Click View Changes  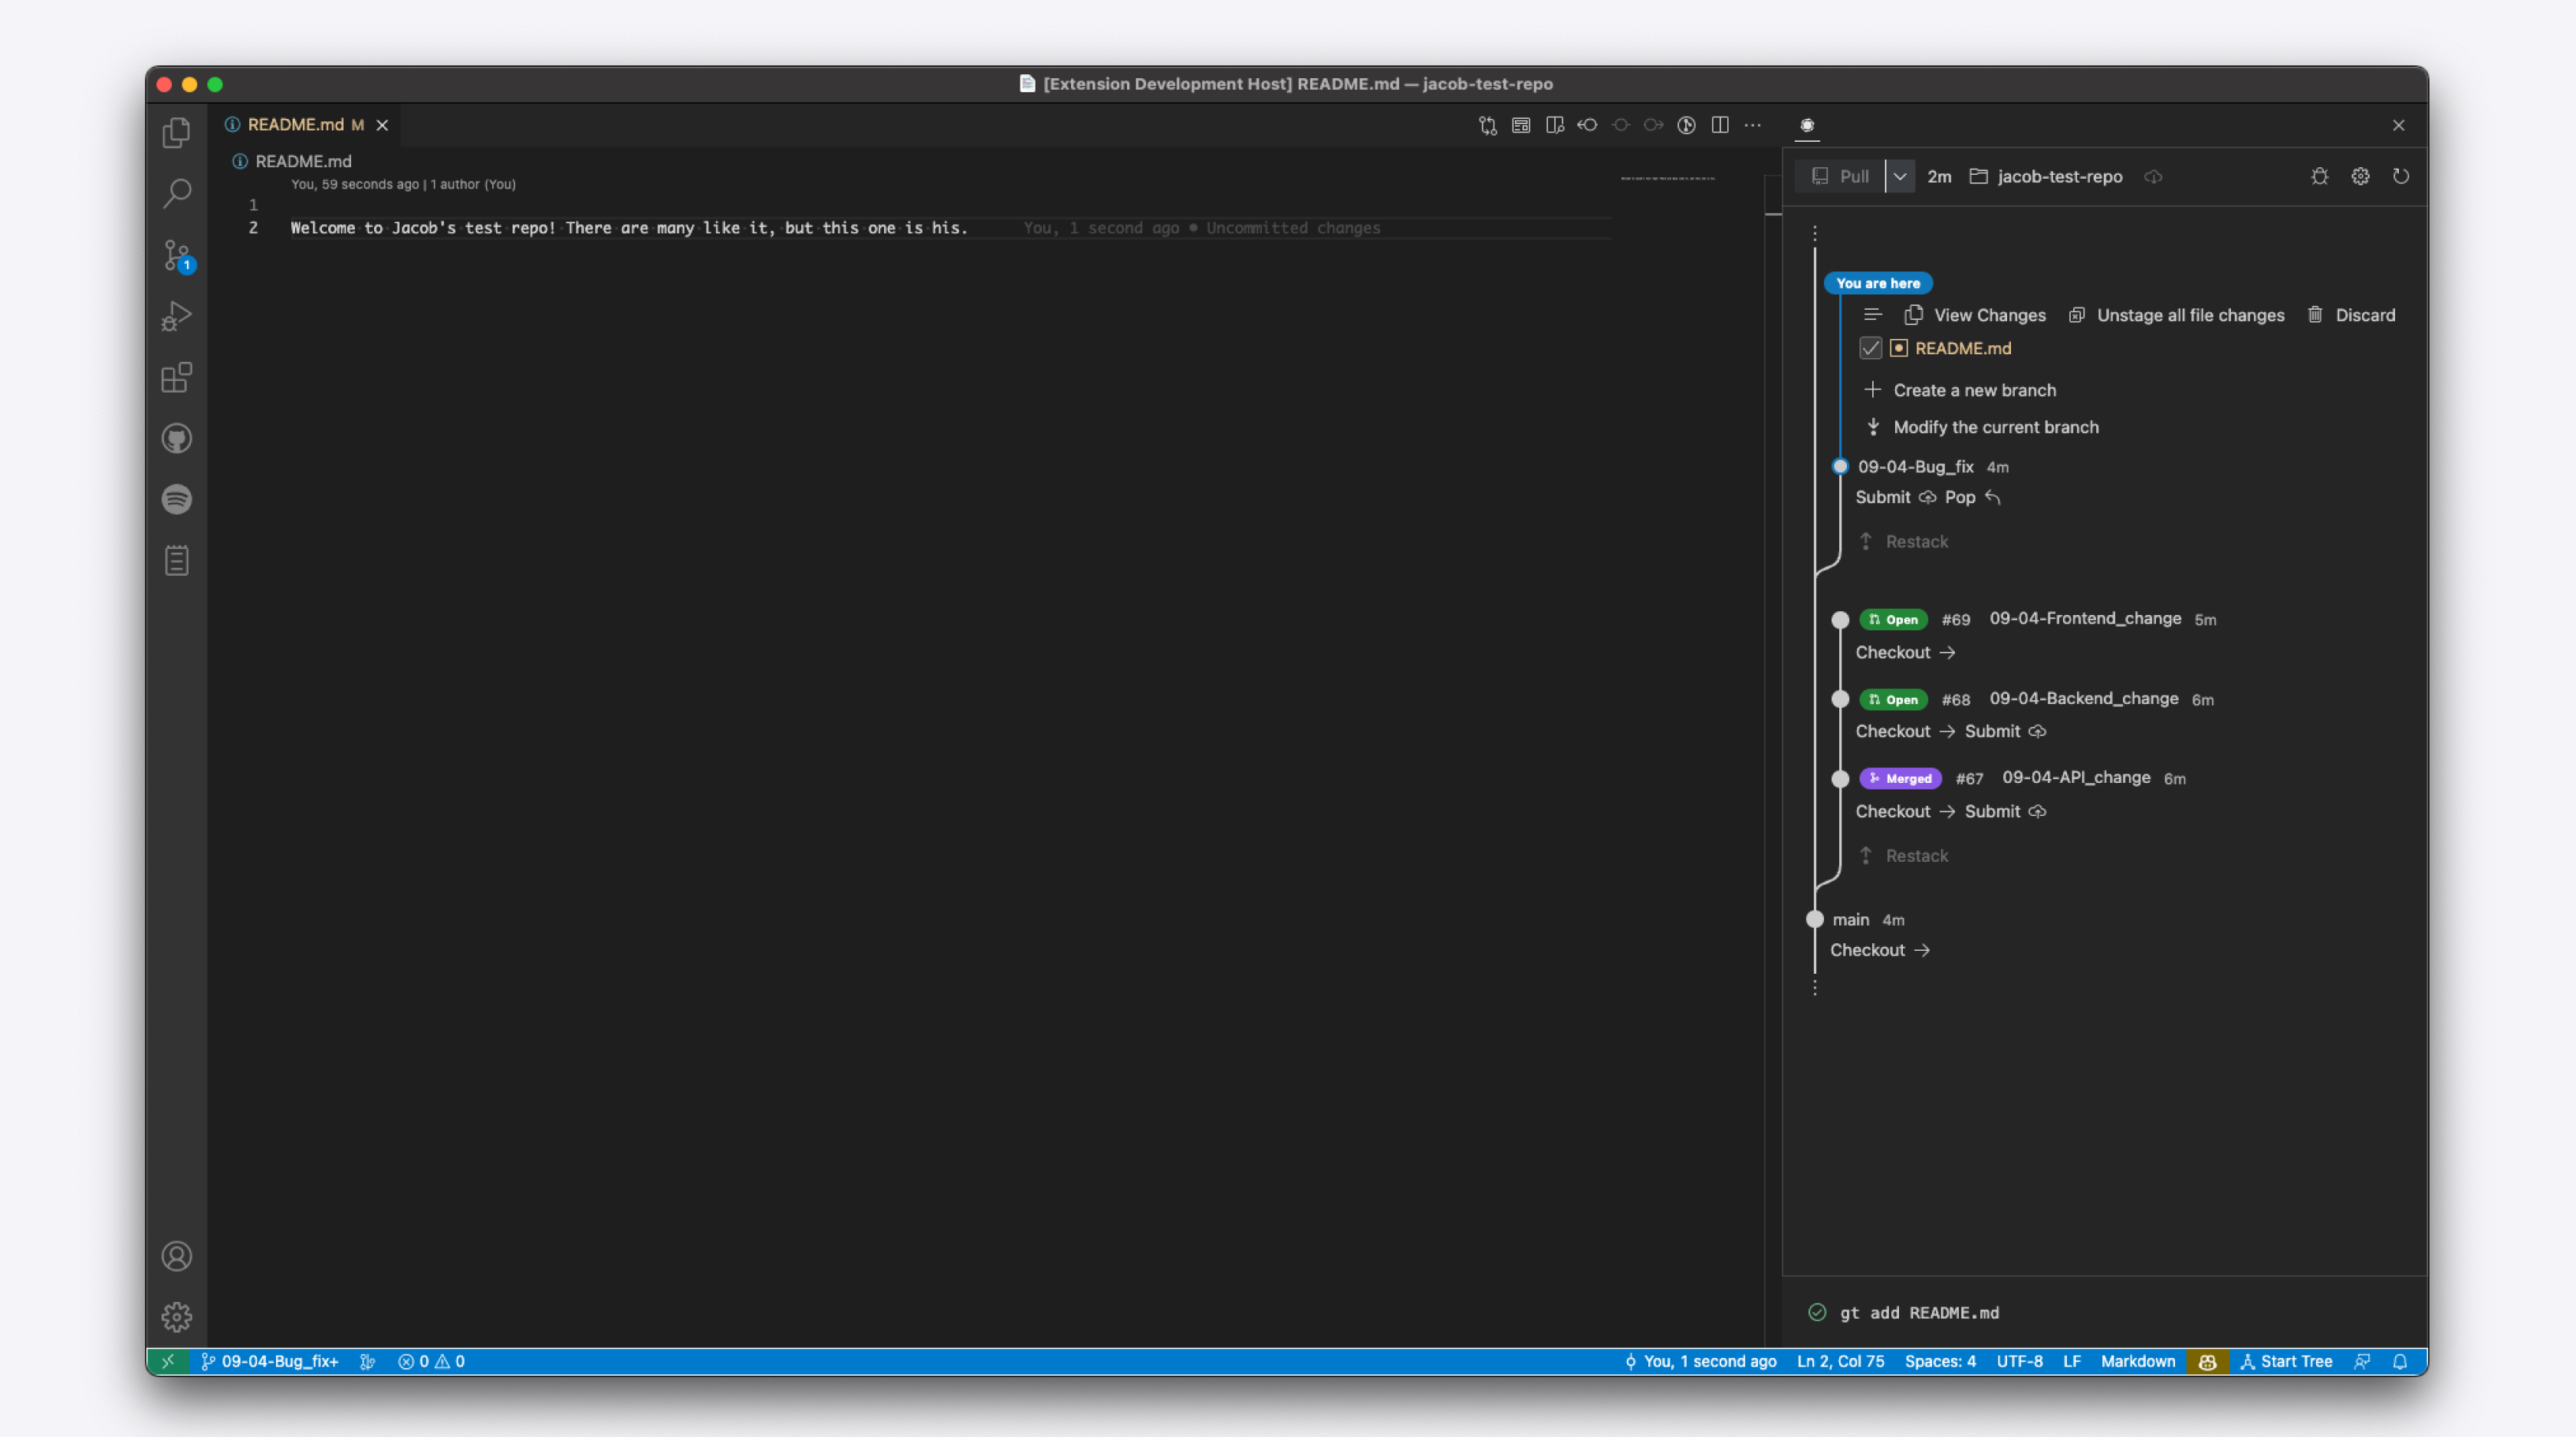click(x=1975, y=315)
